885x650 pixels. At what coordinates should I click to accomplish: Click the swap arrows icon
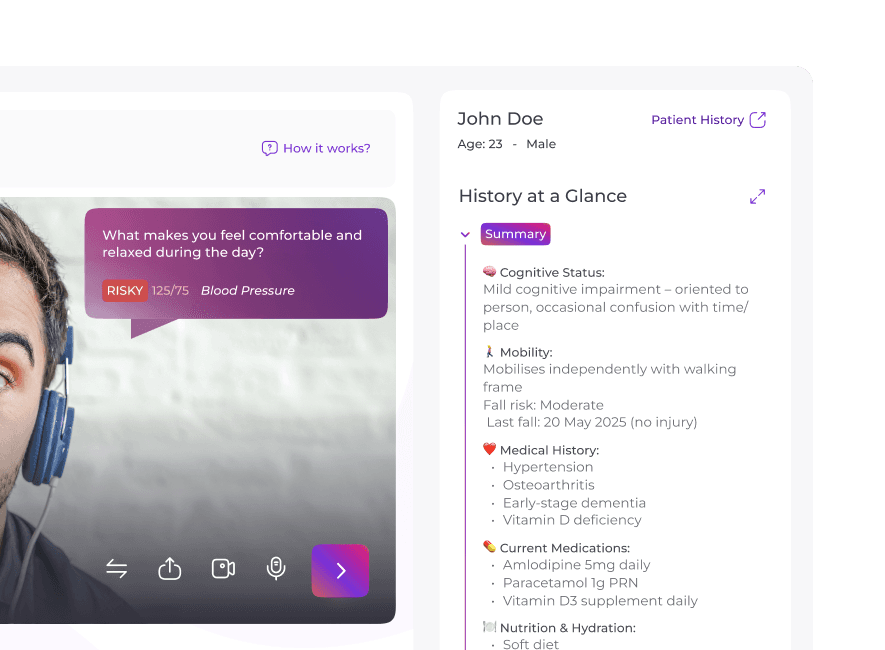click(x=117, y=569)
